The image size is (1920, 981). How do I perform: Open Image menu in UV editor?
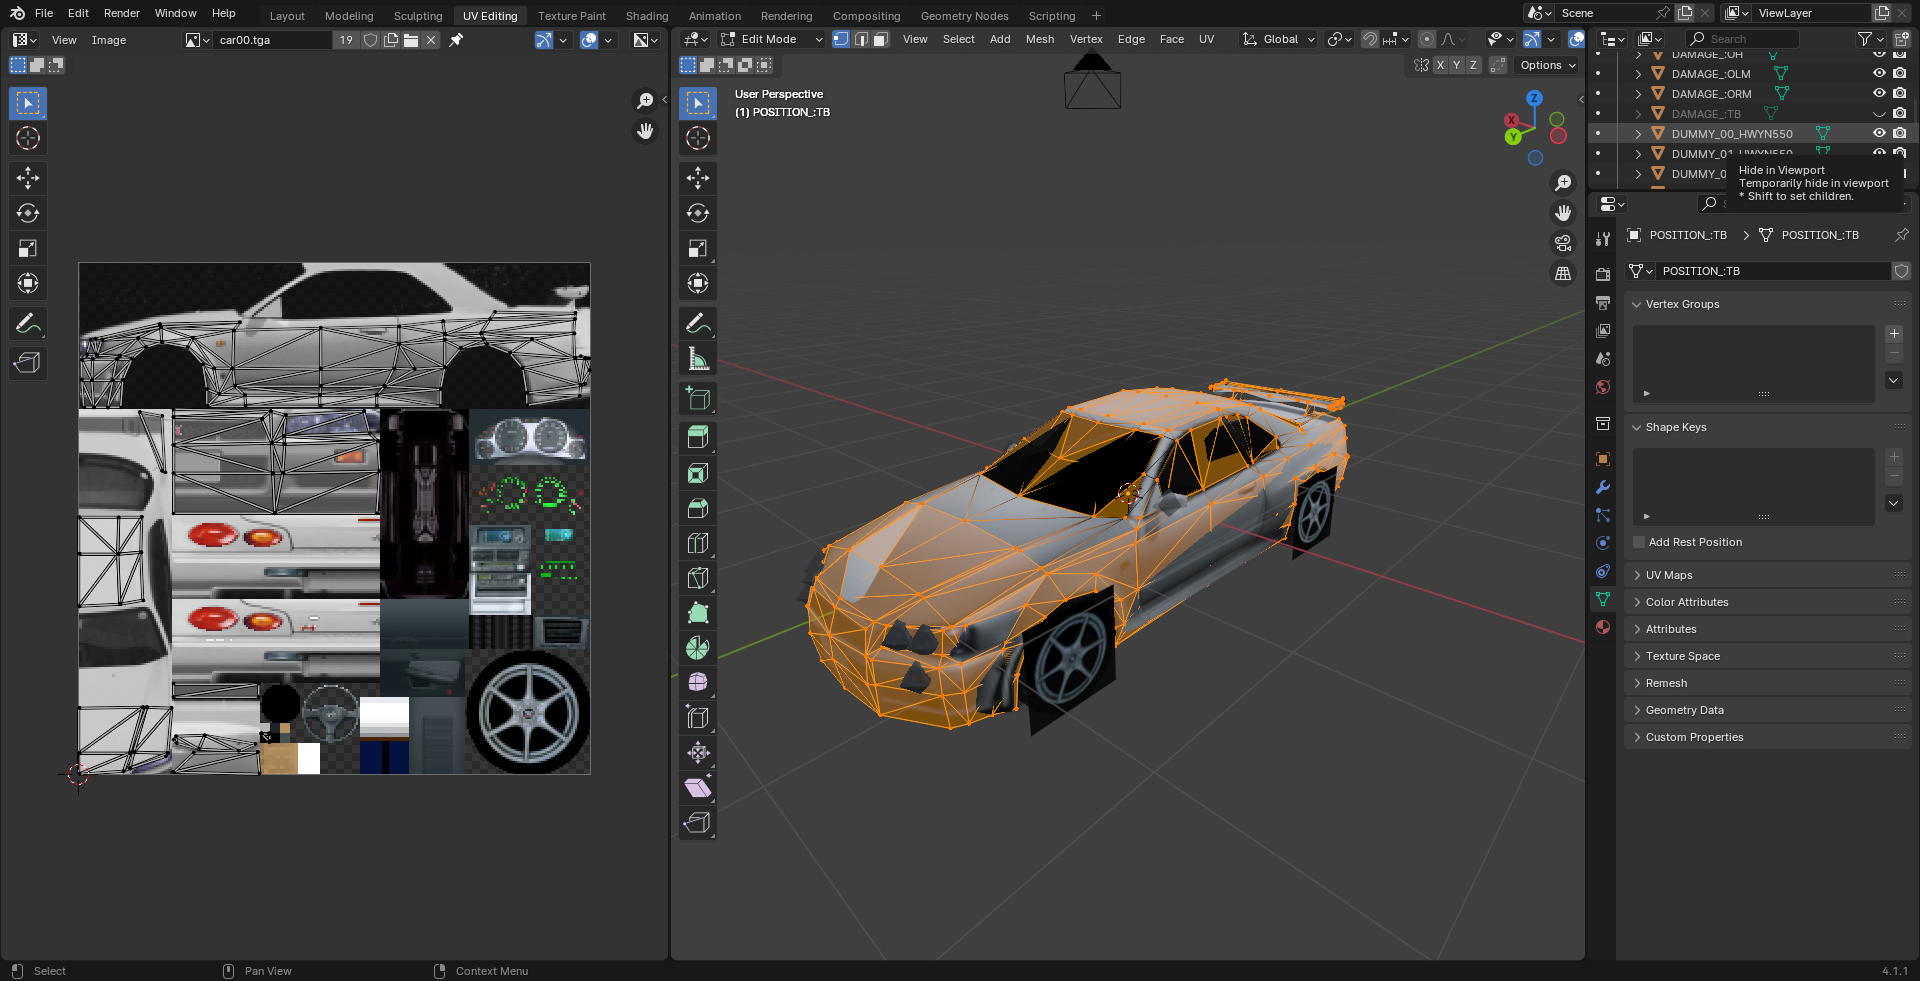(109, 40)
